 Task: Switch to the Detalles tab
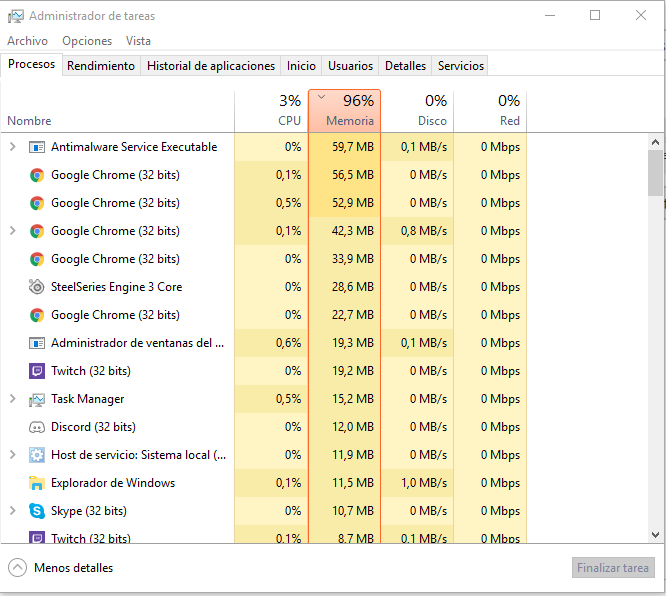(405, 66)
